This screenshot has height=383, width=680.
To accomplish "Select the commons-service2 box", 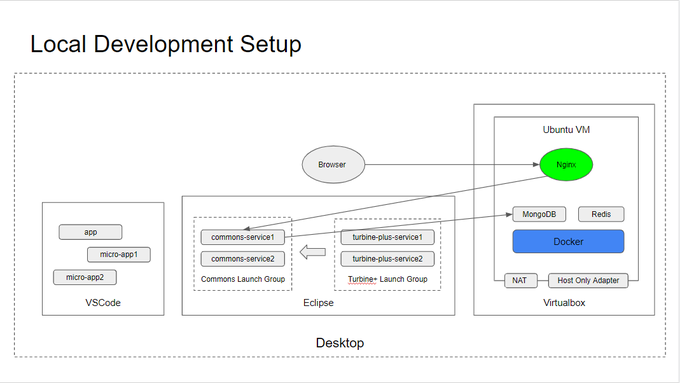I will click(243, 259).
